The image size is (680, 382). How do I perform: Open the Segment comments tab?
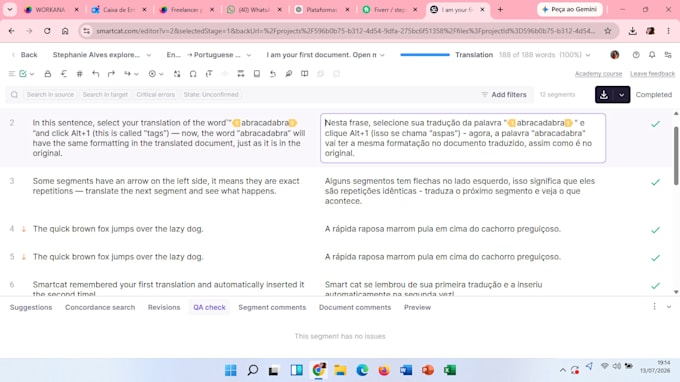(272, 307)
